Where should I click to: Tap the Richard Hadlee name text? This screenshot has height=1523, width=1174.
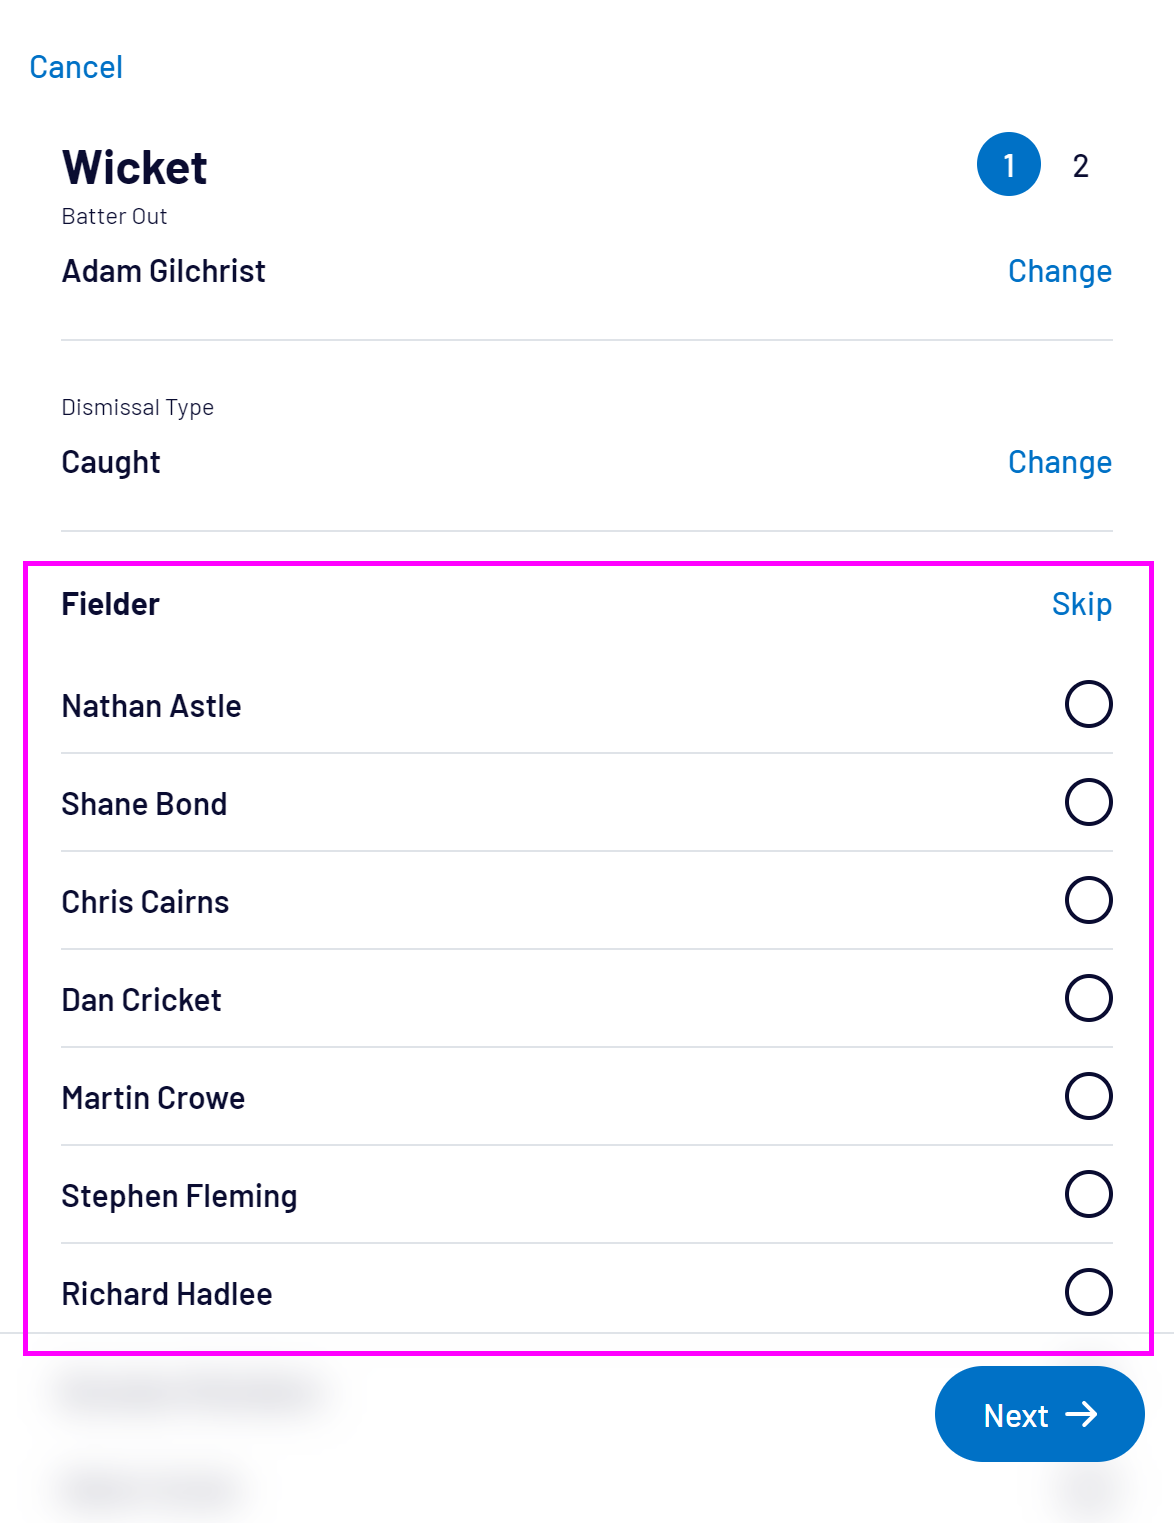point(167,1294)
